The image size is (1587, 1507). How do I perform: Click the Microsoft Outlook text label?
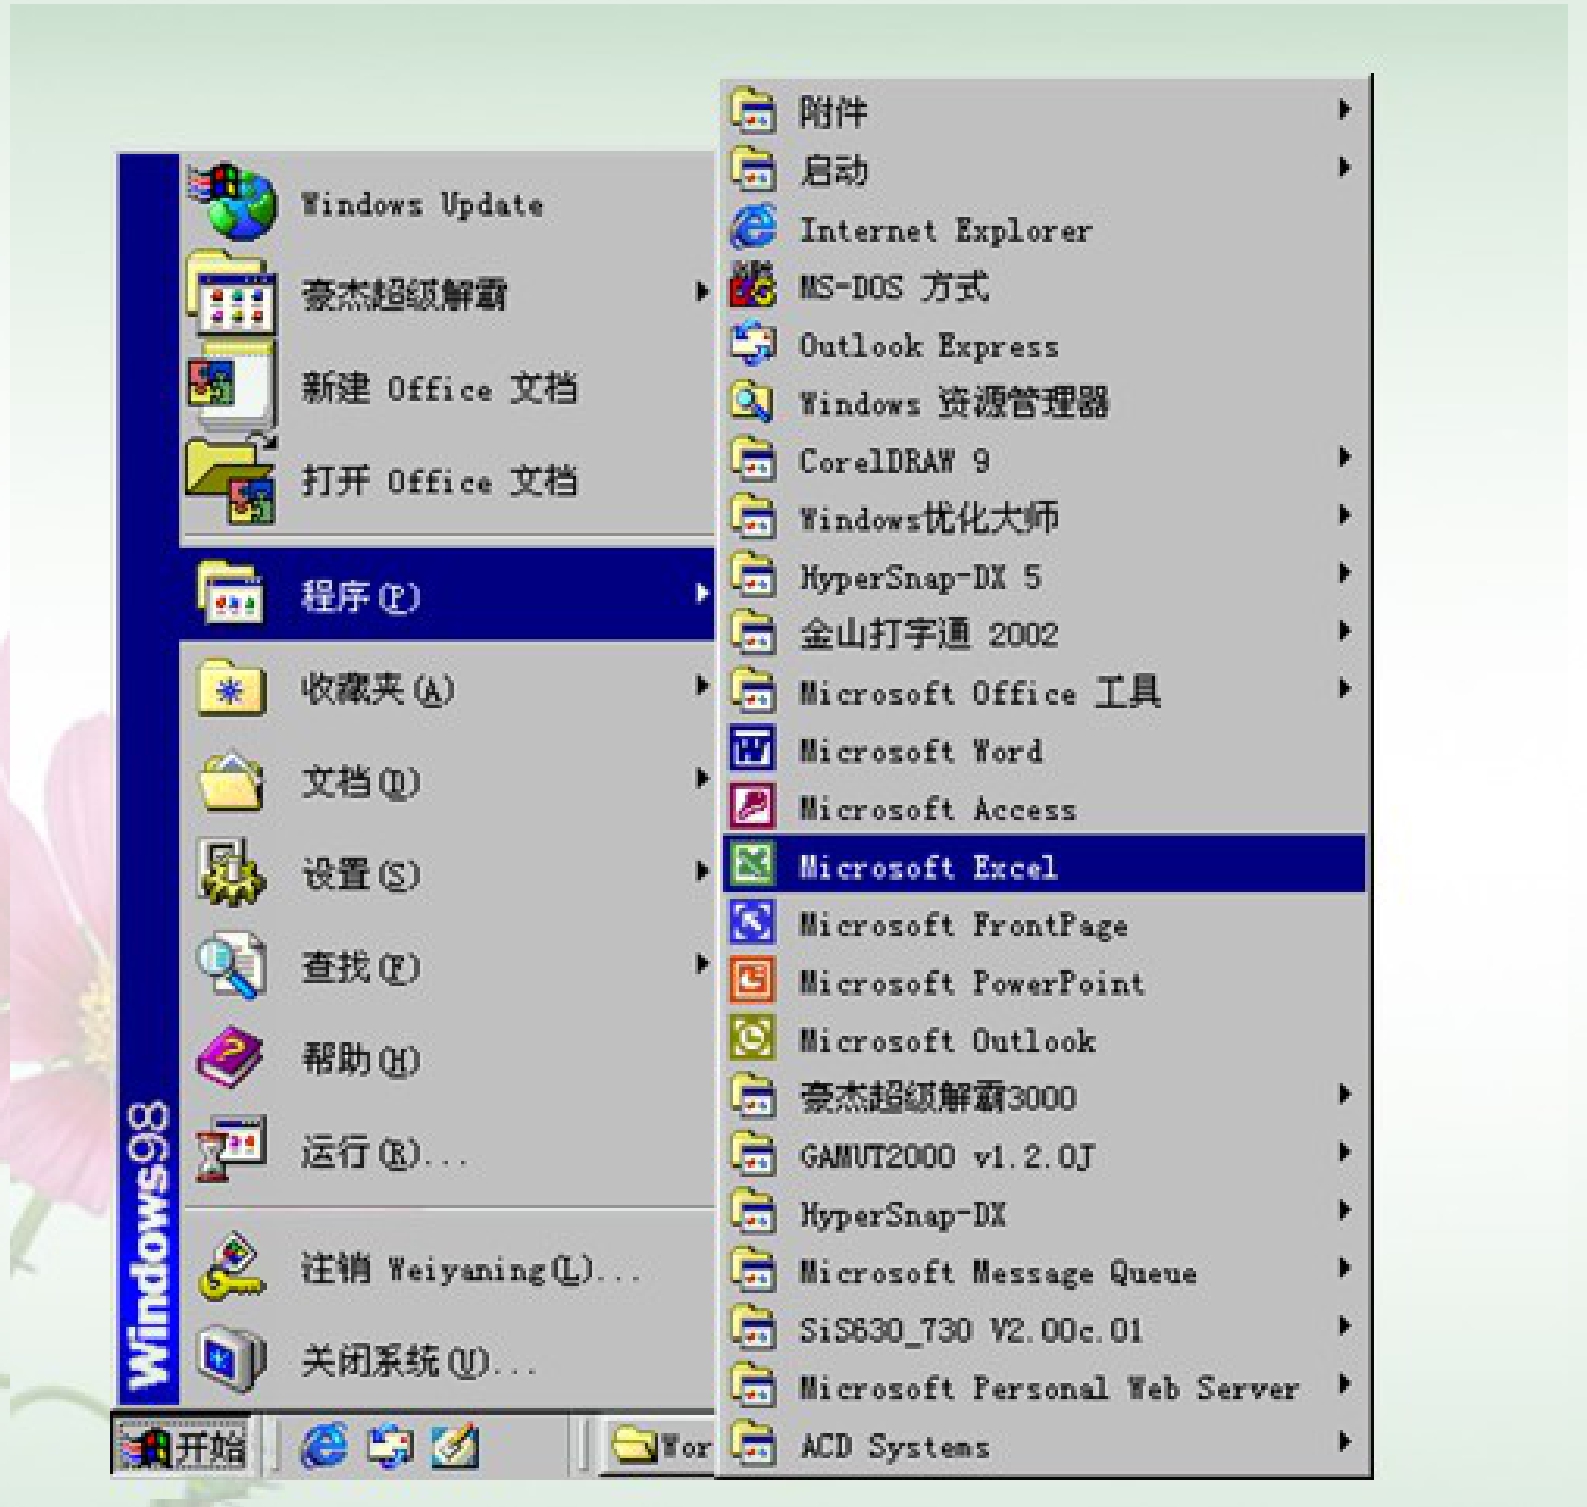(x=947, y=1040)
